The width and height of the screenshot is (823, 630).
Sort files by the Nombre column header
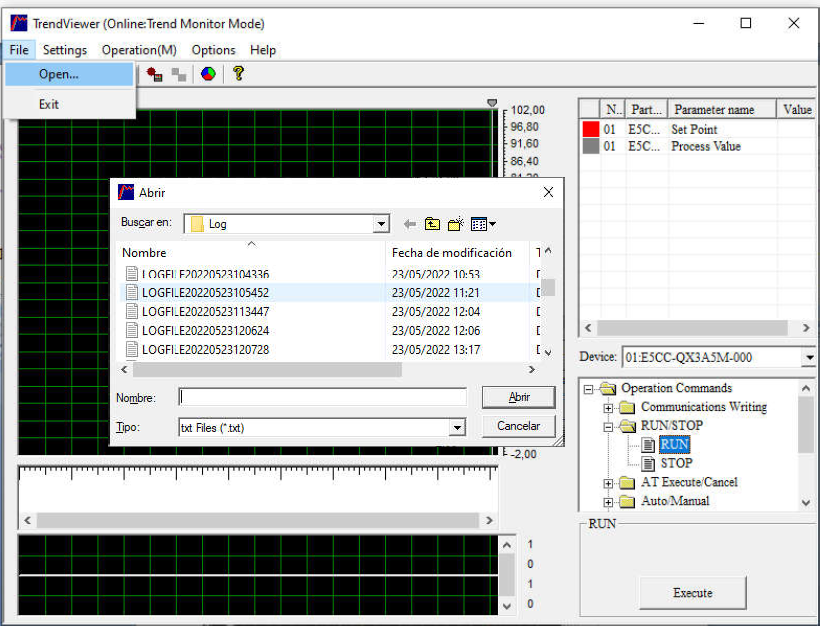[251, 253]
